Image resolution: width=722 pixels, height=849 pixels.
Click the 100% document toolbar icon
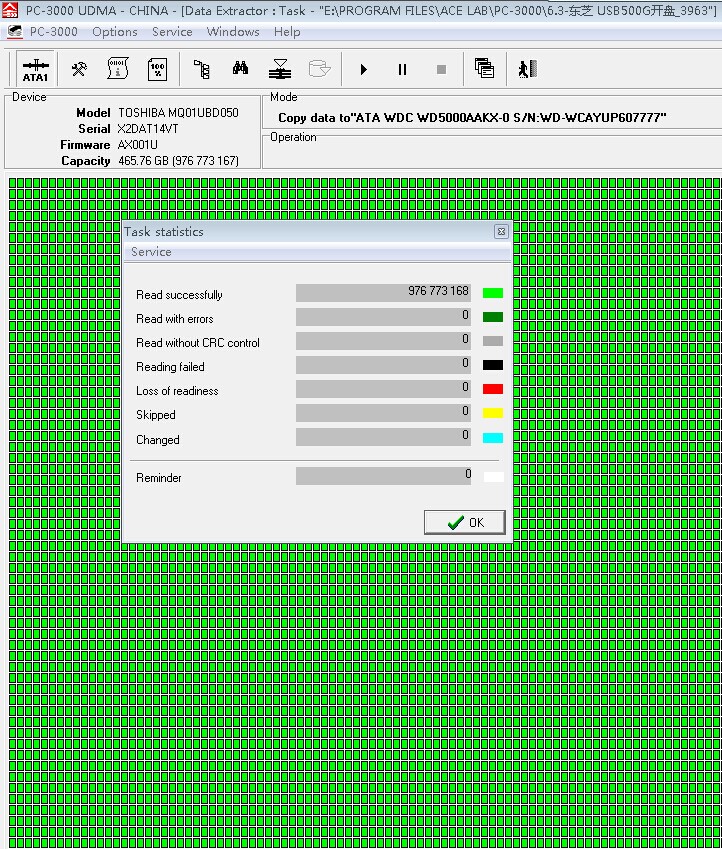(157, 69)
